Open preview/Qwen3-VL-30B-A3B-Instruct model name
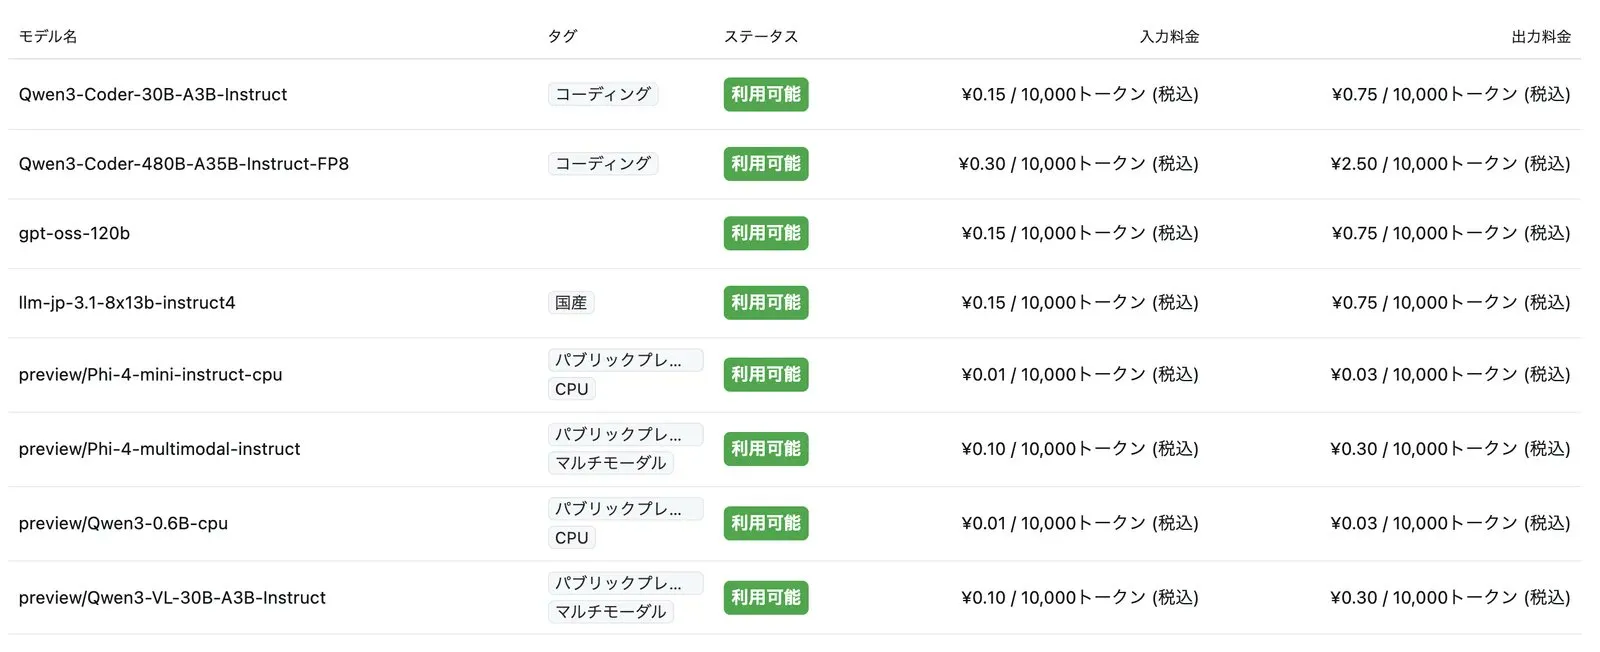Viewport: 1600px width, 652px height. coord(172,598)
